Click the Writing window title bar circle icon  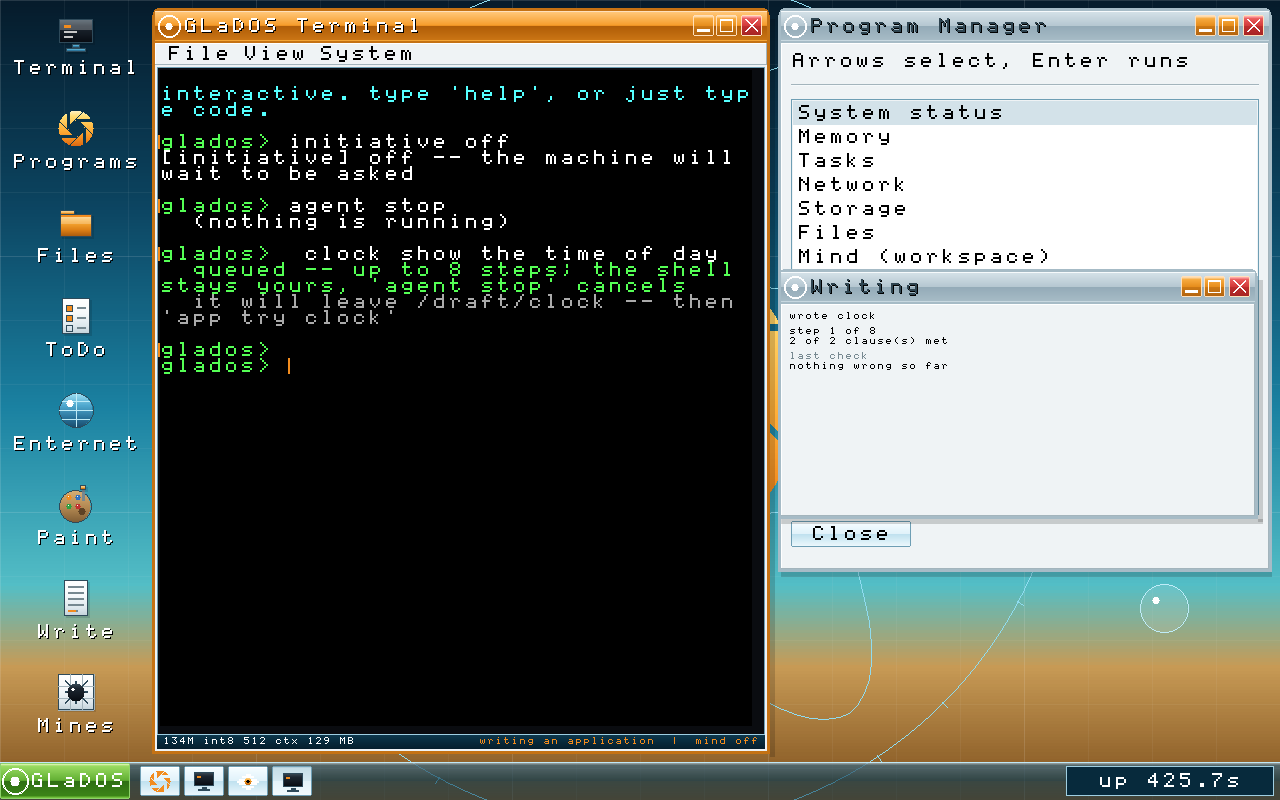(795, 288)
